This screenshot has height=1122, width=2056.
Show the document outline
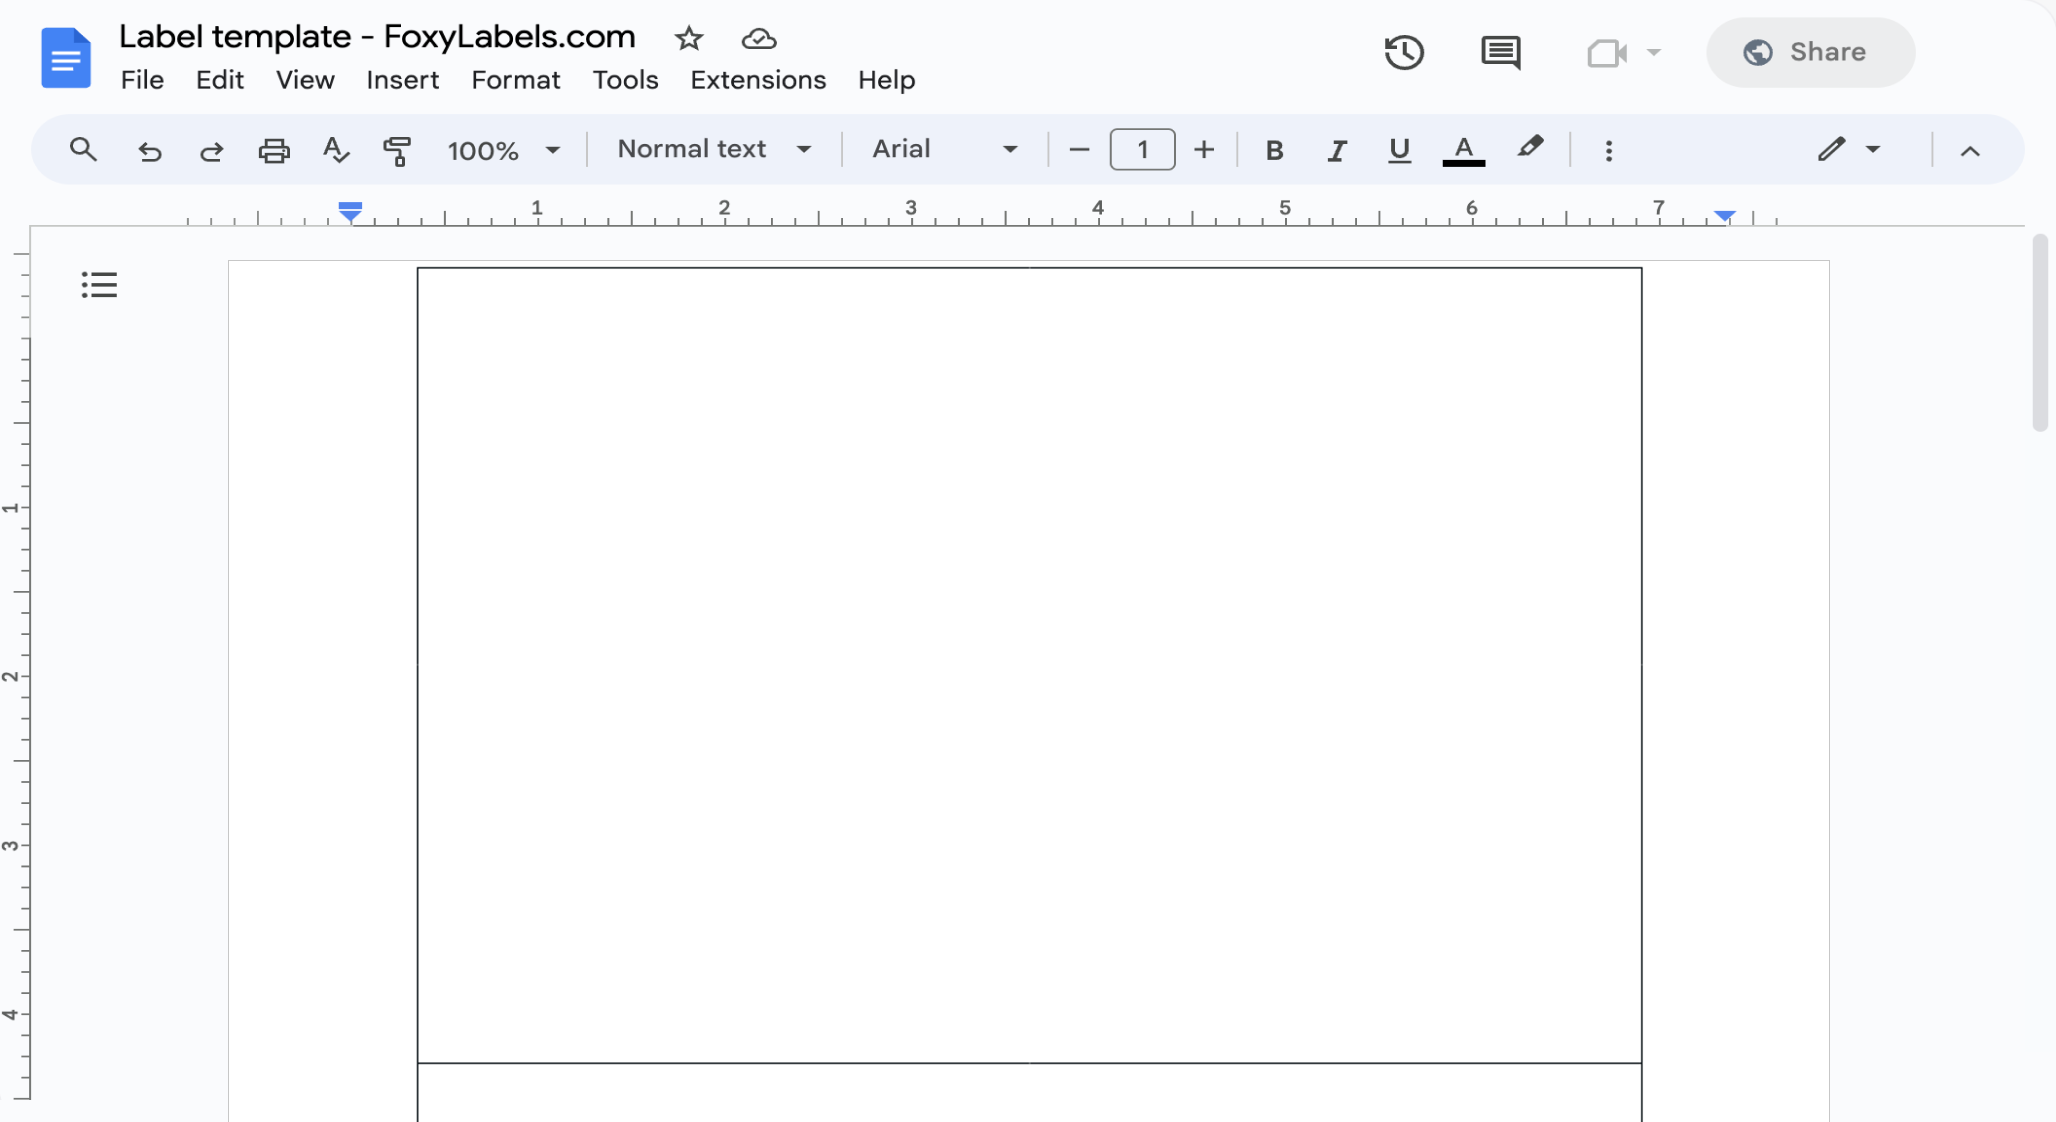(98, 284)
